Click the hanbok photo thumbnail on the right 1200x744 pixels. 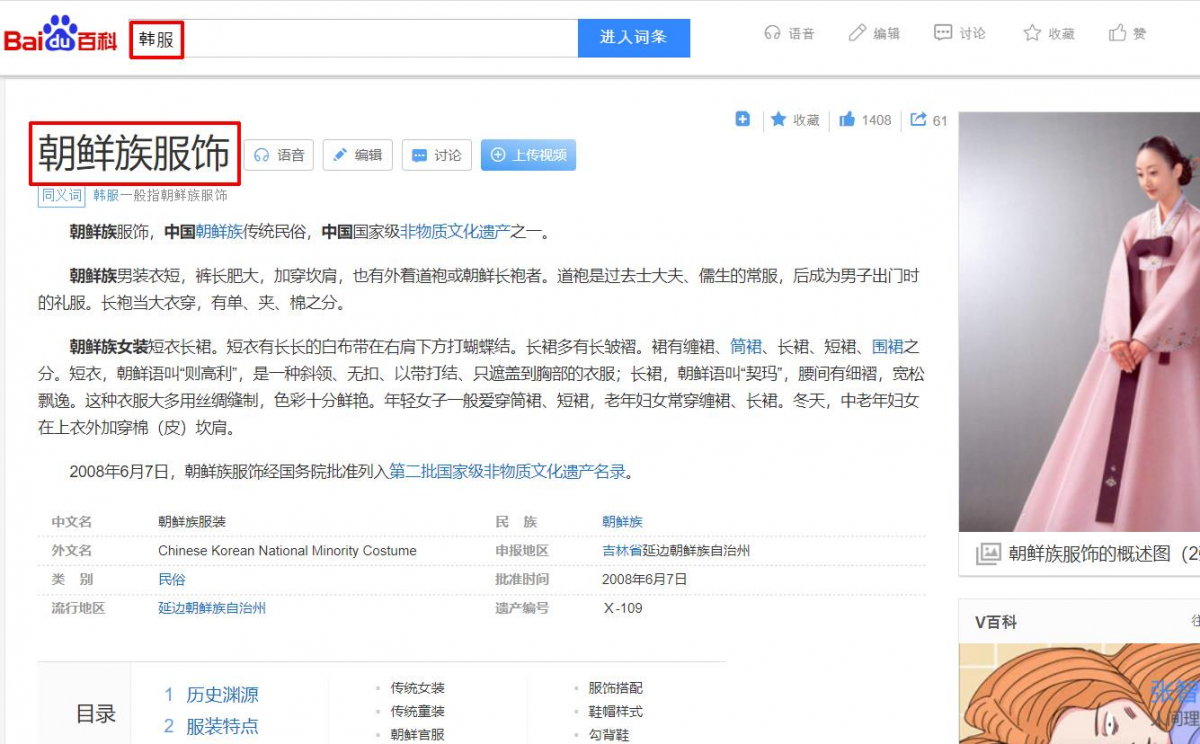(1080, 320)
